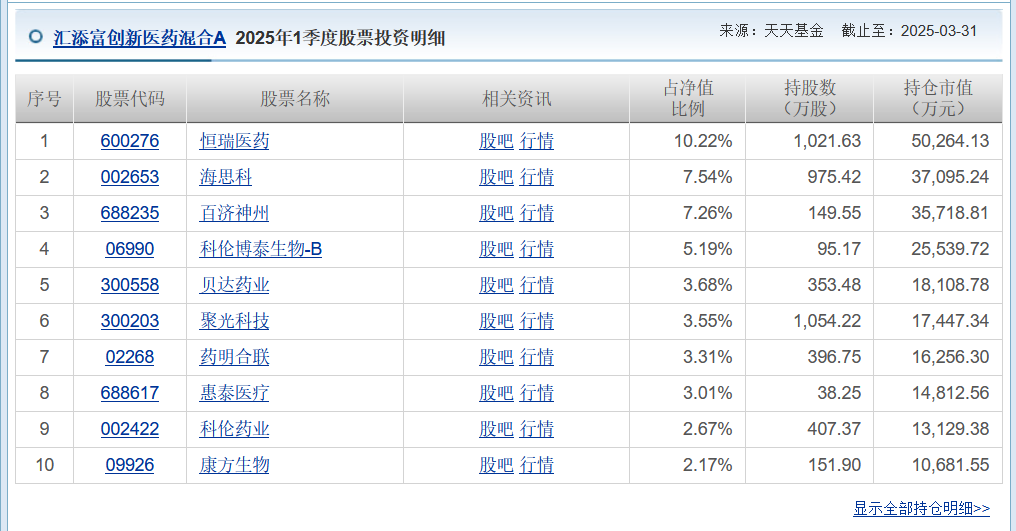Click stock code 688235
The height and width of the screenshot is (531, 1016).
[130, 213]
